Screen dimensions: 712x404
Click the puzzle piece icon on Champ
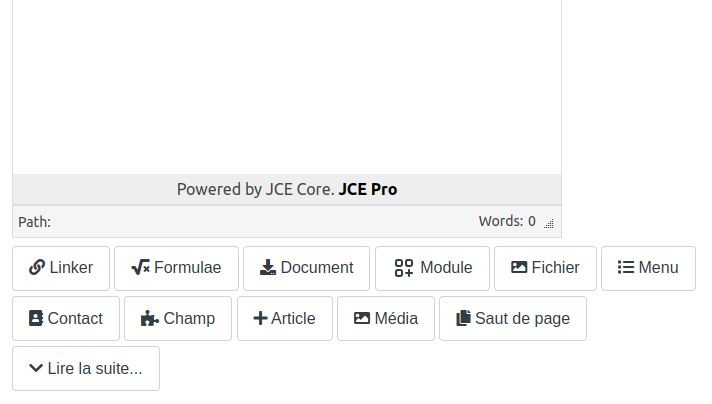click(x=149, y=319)
